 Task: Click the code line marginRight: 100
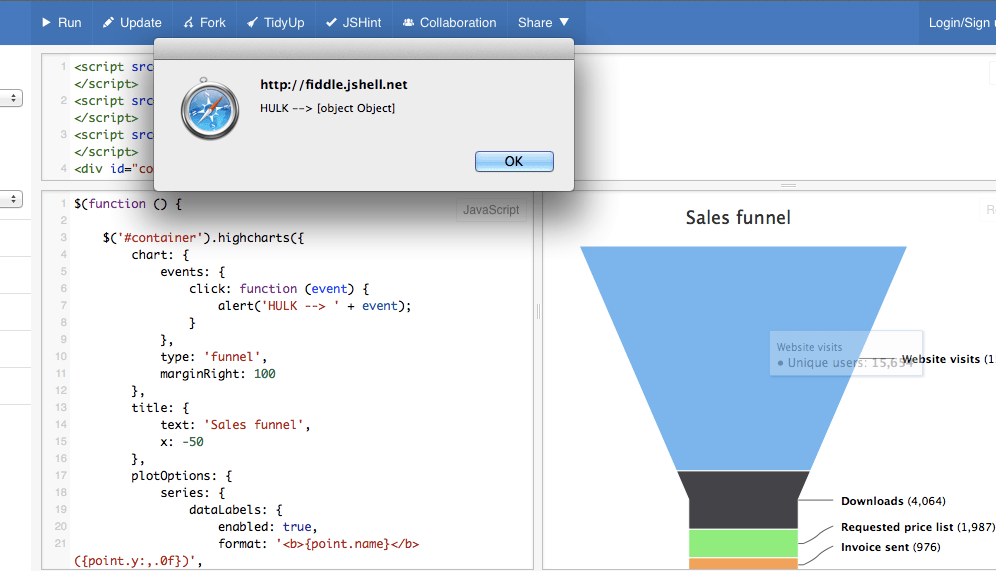tap(218, 374)
